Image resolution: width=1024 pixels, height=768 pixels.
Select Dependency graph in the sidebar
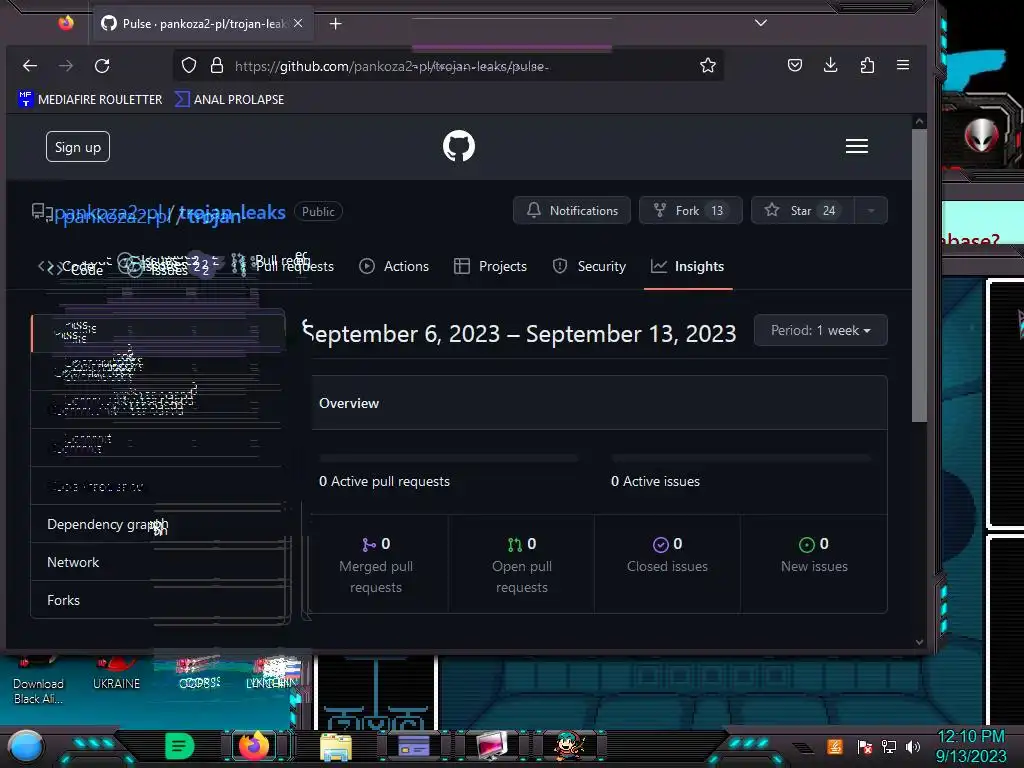(157, 524)
